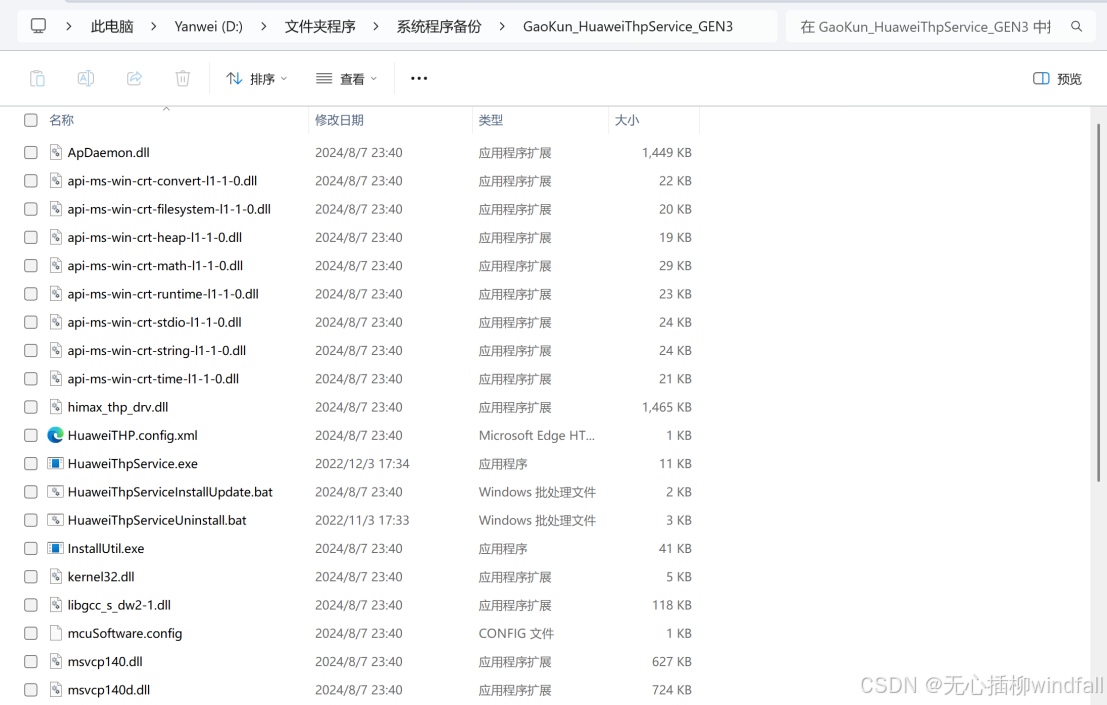Select file name libgcc_s_dw2-1.dll
Image resolution: width=1107 pixels, height=705 pixels.
[x=119, y=605]
